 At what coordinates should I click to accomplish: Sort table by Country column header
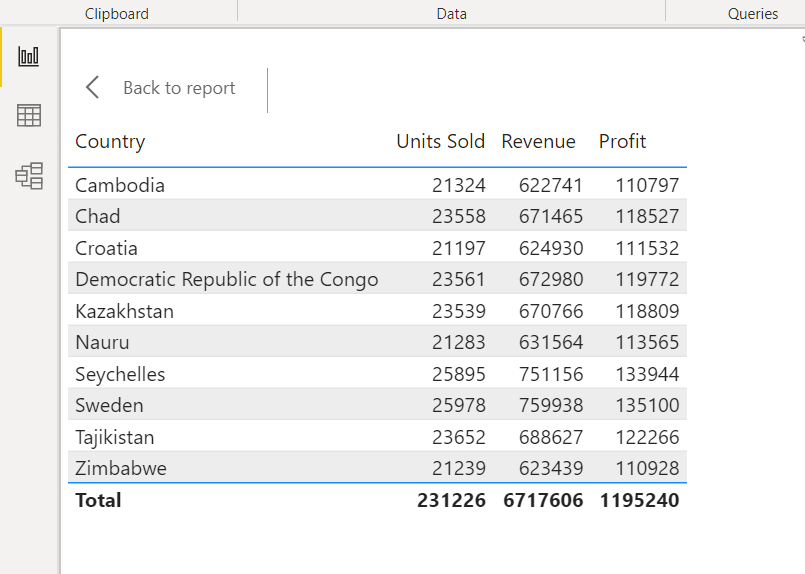110,141
